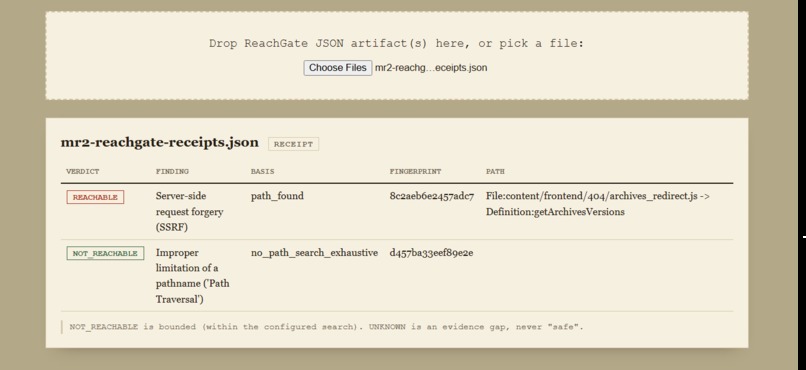806x370 pixels.
Task: Click the FINGERPRINT column header
Action: [x=415, y=172]
